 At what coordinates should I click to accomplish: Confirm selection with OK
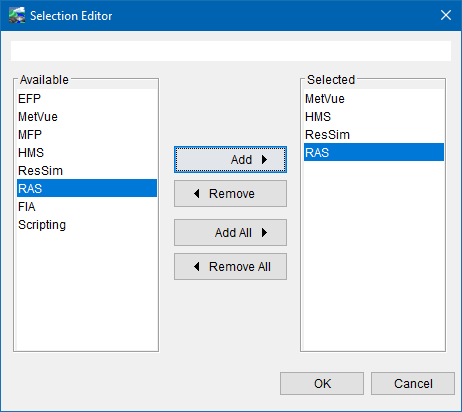(x=322, y=384)
